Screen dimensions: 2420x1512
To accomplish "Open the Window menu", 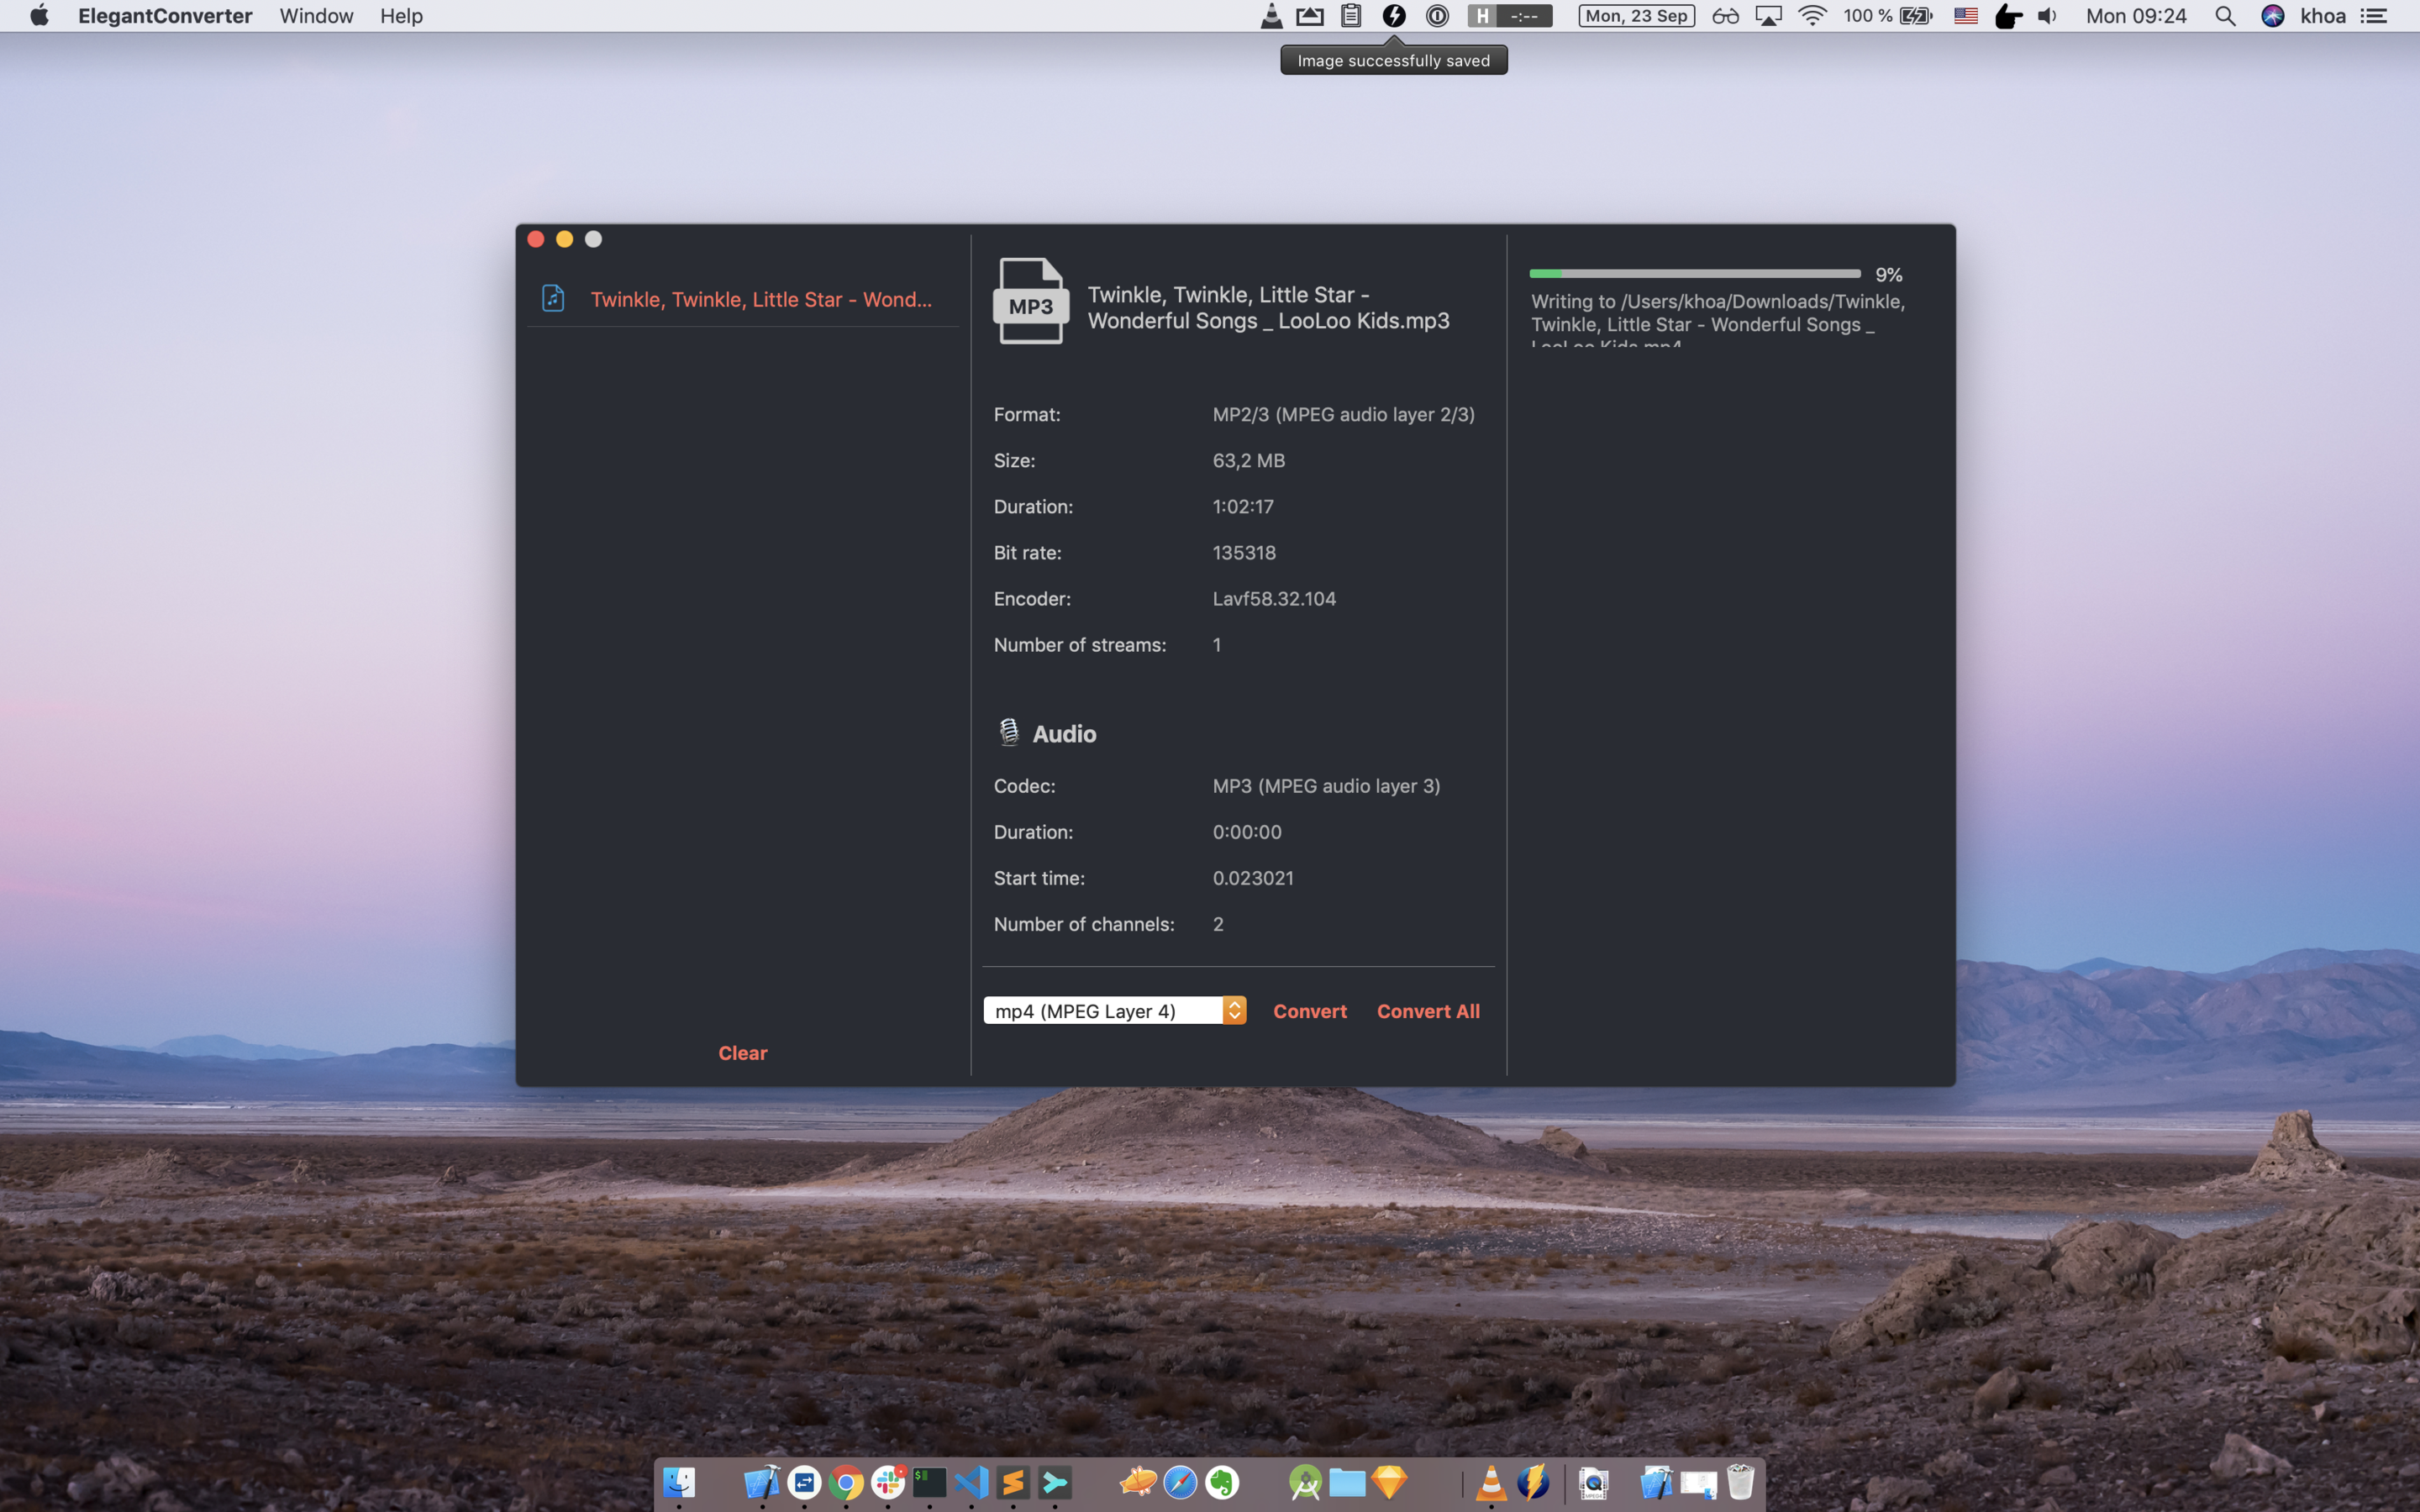I will (x=316, y=16).
